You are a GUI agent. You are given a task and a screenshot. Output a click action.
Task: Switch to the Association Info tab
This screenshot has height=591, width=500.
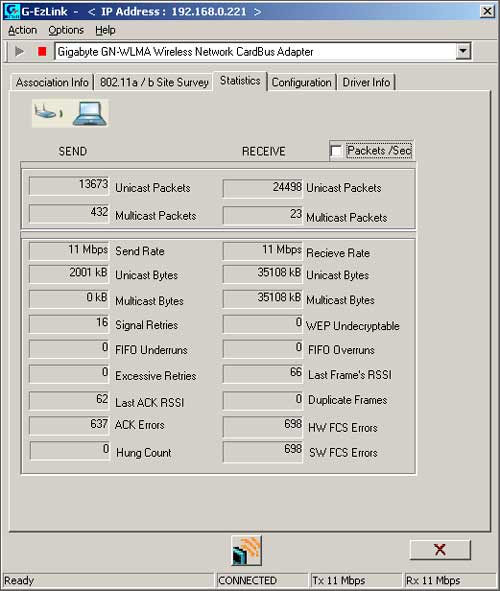click(x=52, y=82)
